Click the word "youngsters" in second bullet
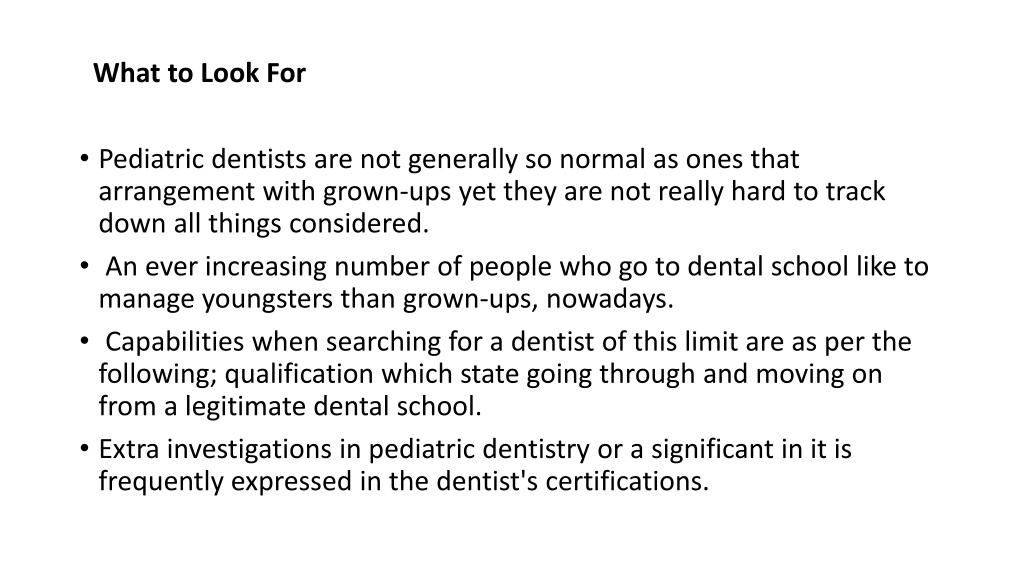 (x=267, y=298)
